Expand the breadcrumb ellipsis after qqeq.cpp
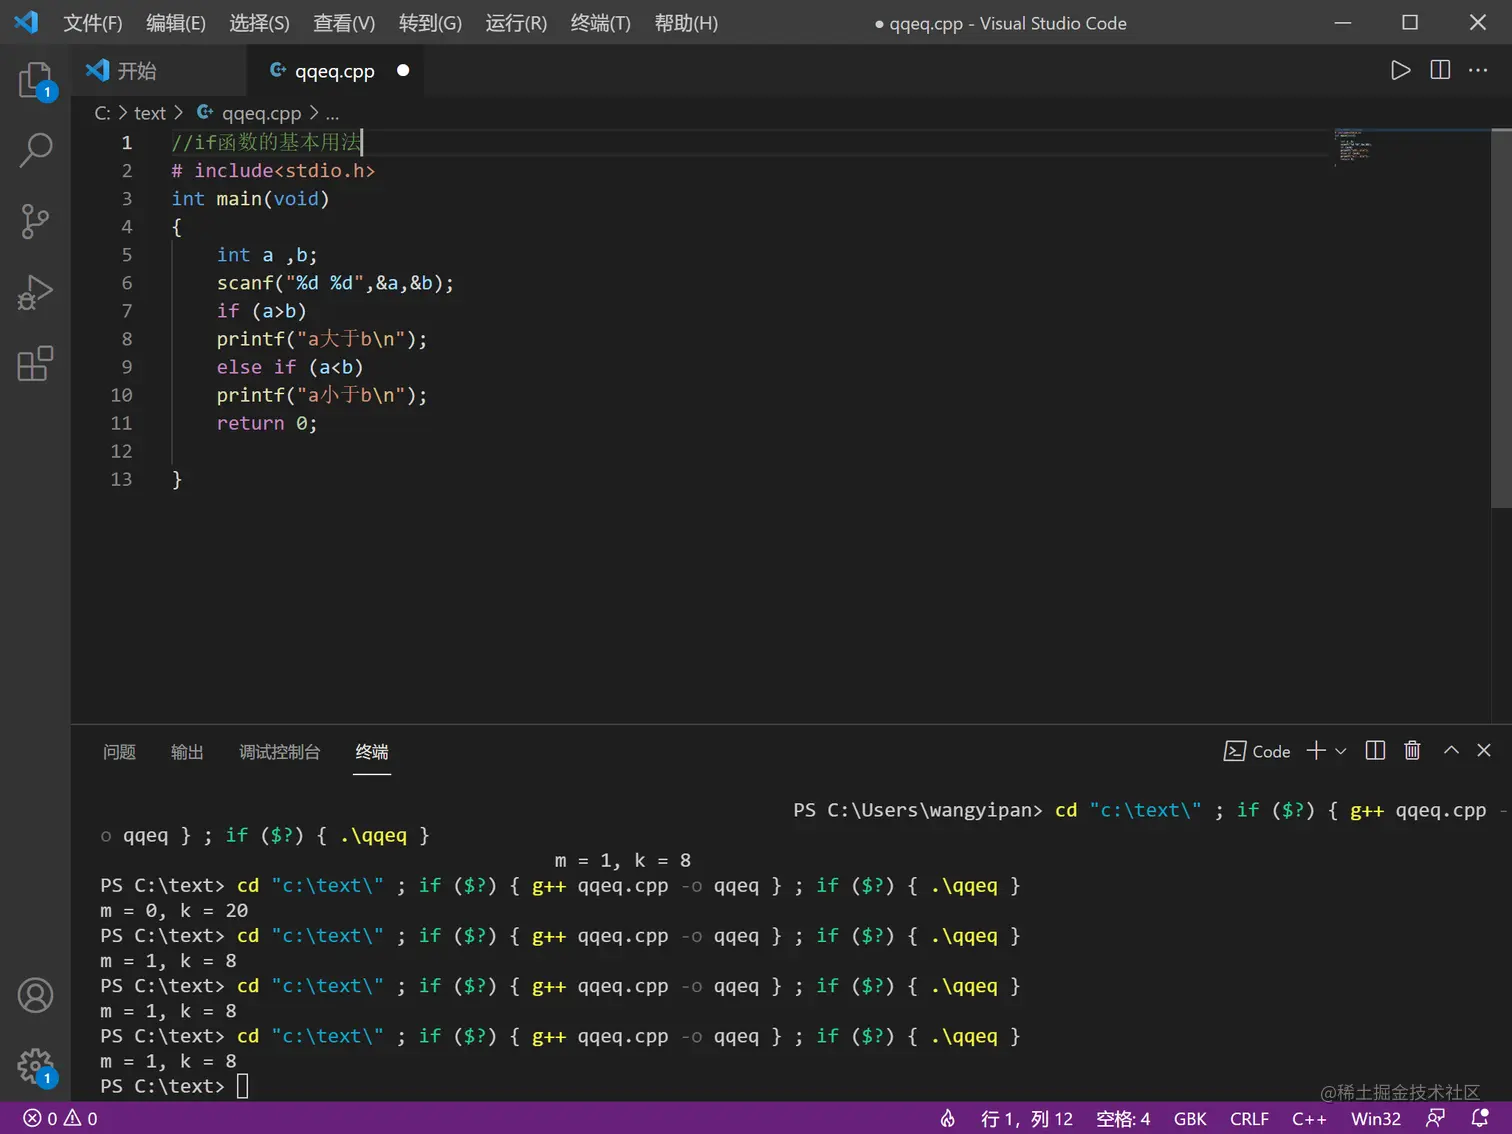The image size is (1512, 1134). click(332, 114)
